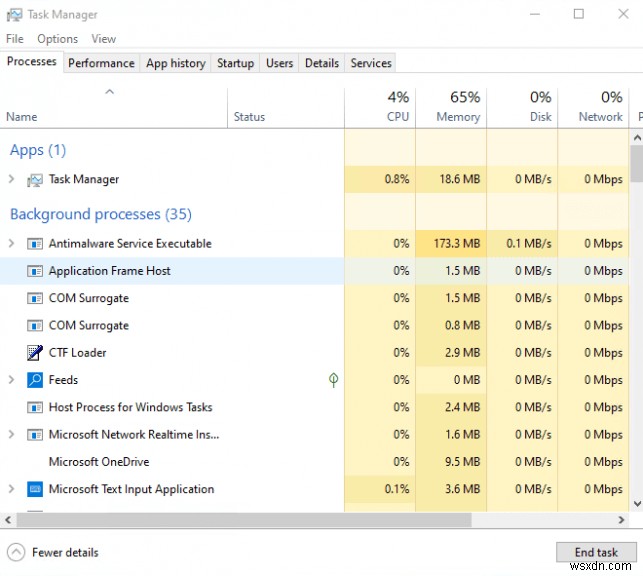This screenshot has width=643, height=576.
Task: Click the Task Manager title bar icon
Action: pyautogui.click(x=14, y=15)
